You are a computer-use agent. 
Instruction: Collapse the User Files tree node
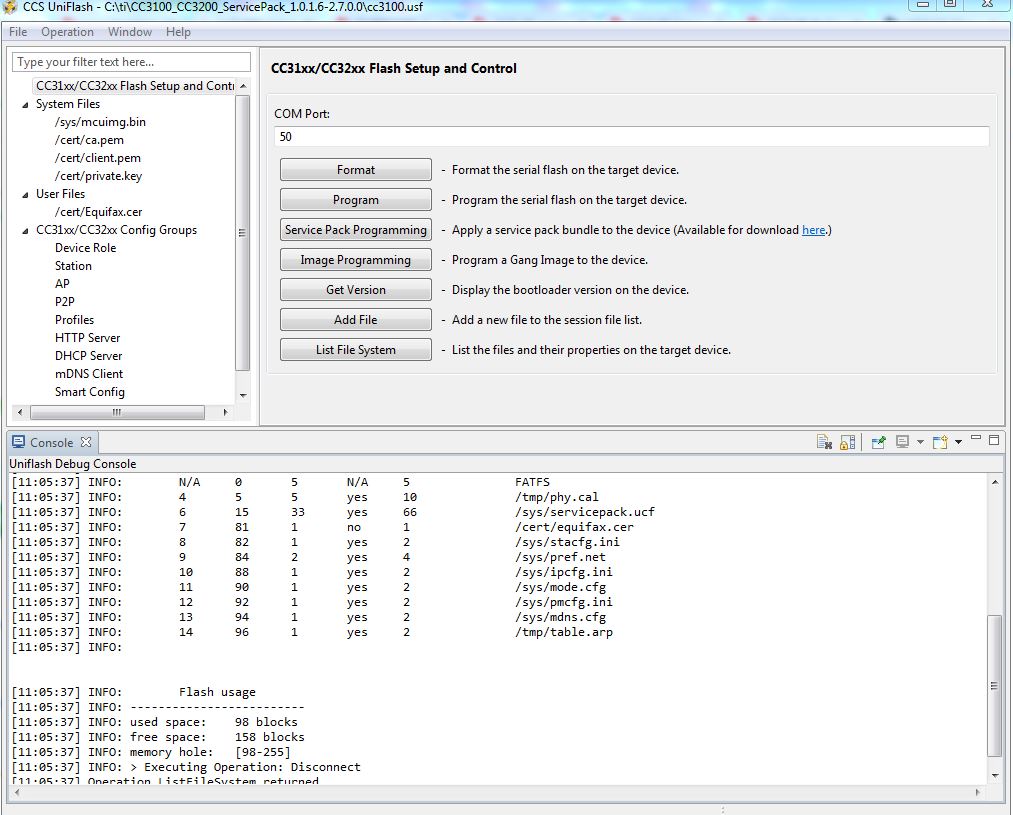pyautogui.click(x=25, y=194)
